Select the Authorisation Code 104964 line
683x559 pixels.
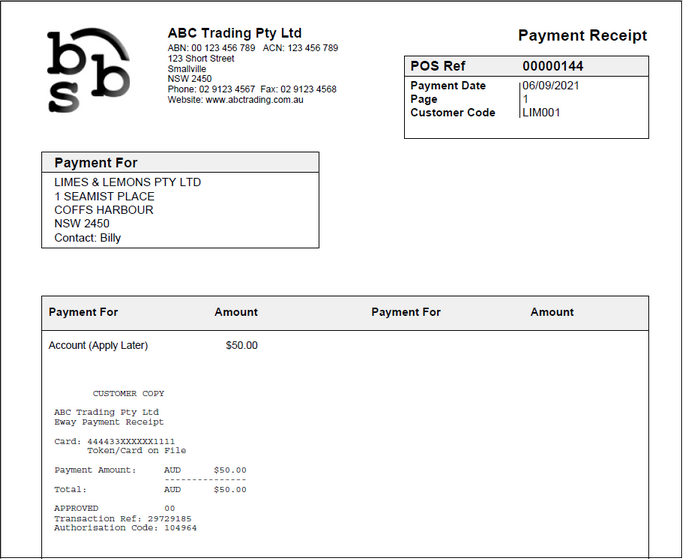coord(125,528)
